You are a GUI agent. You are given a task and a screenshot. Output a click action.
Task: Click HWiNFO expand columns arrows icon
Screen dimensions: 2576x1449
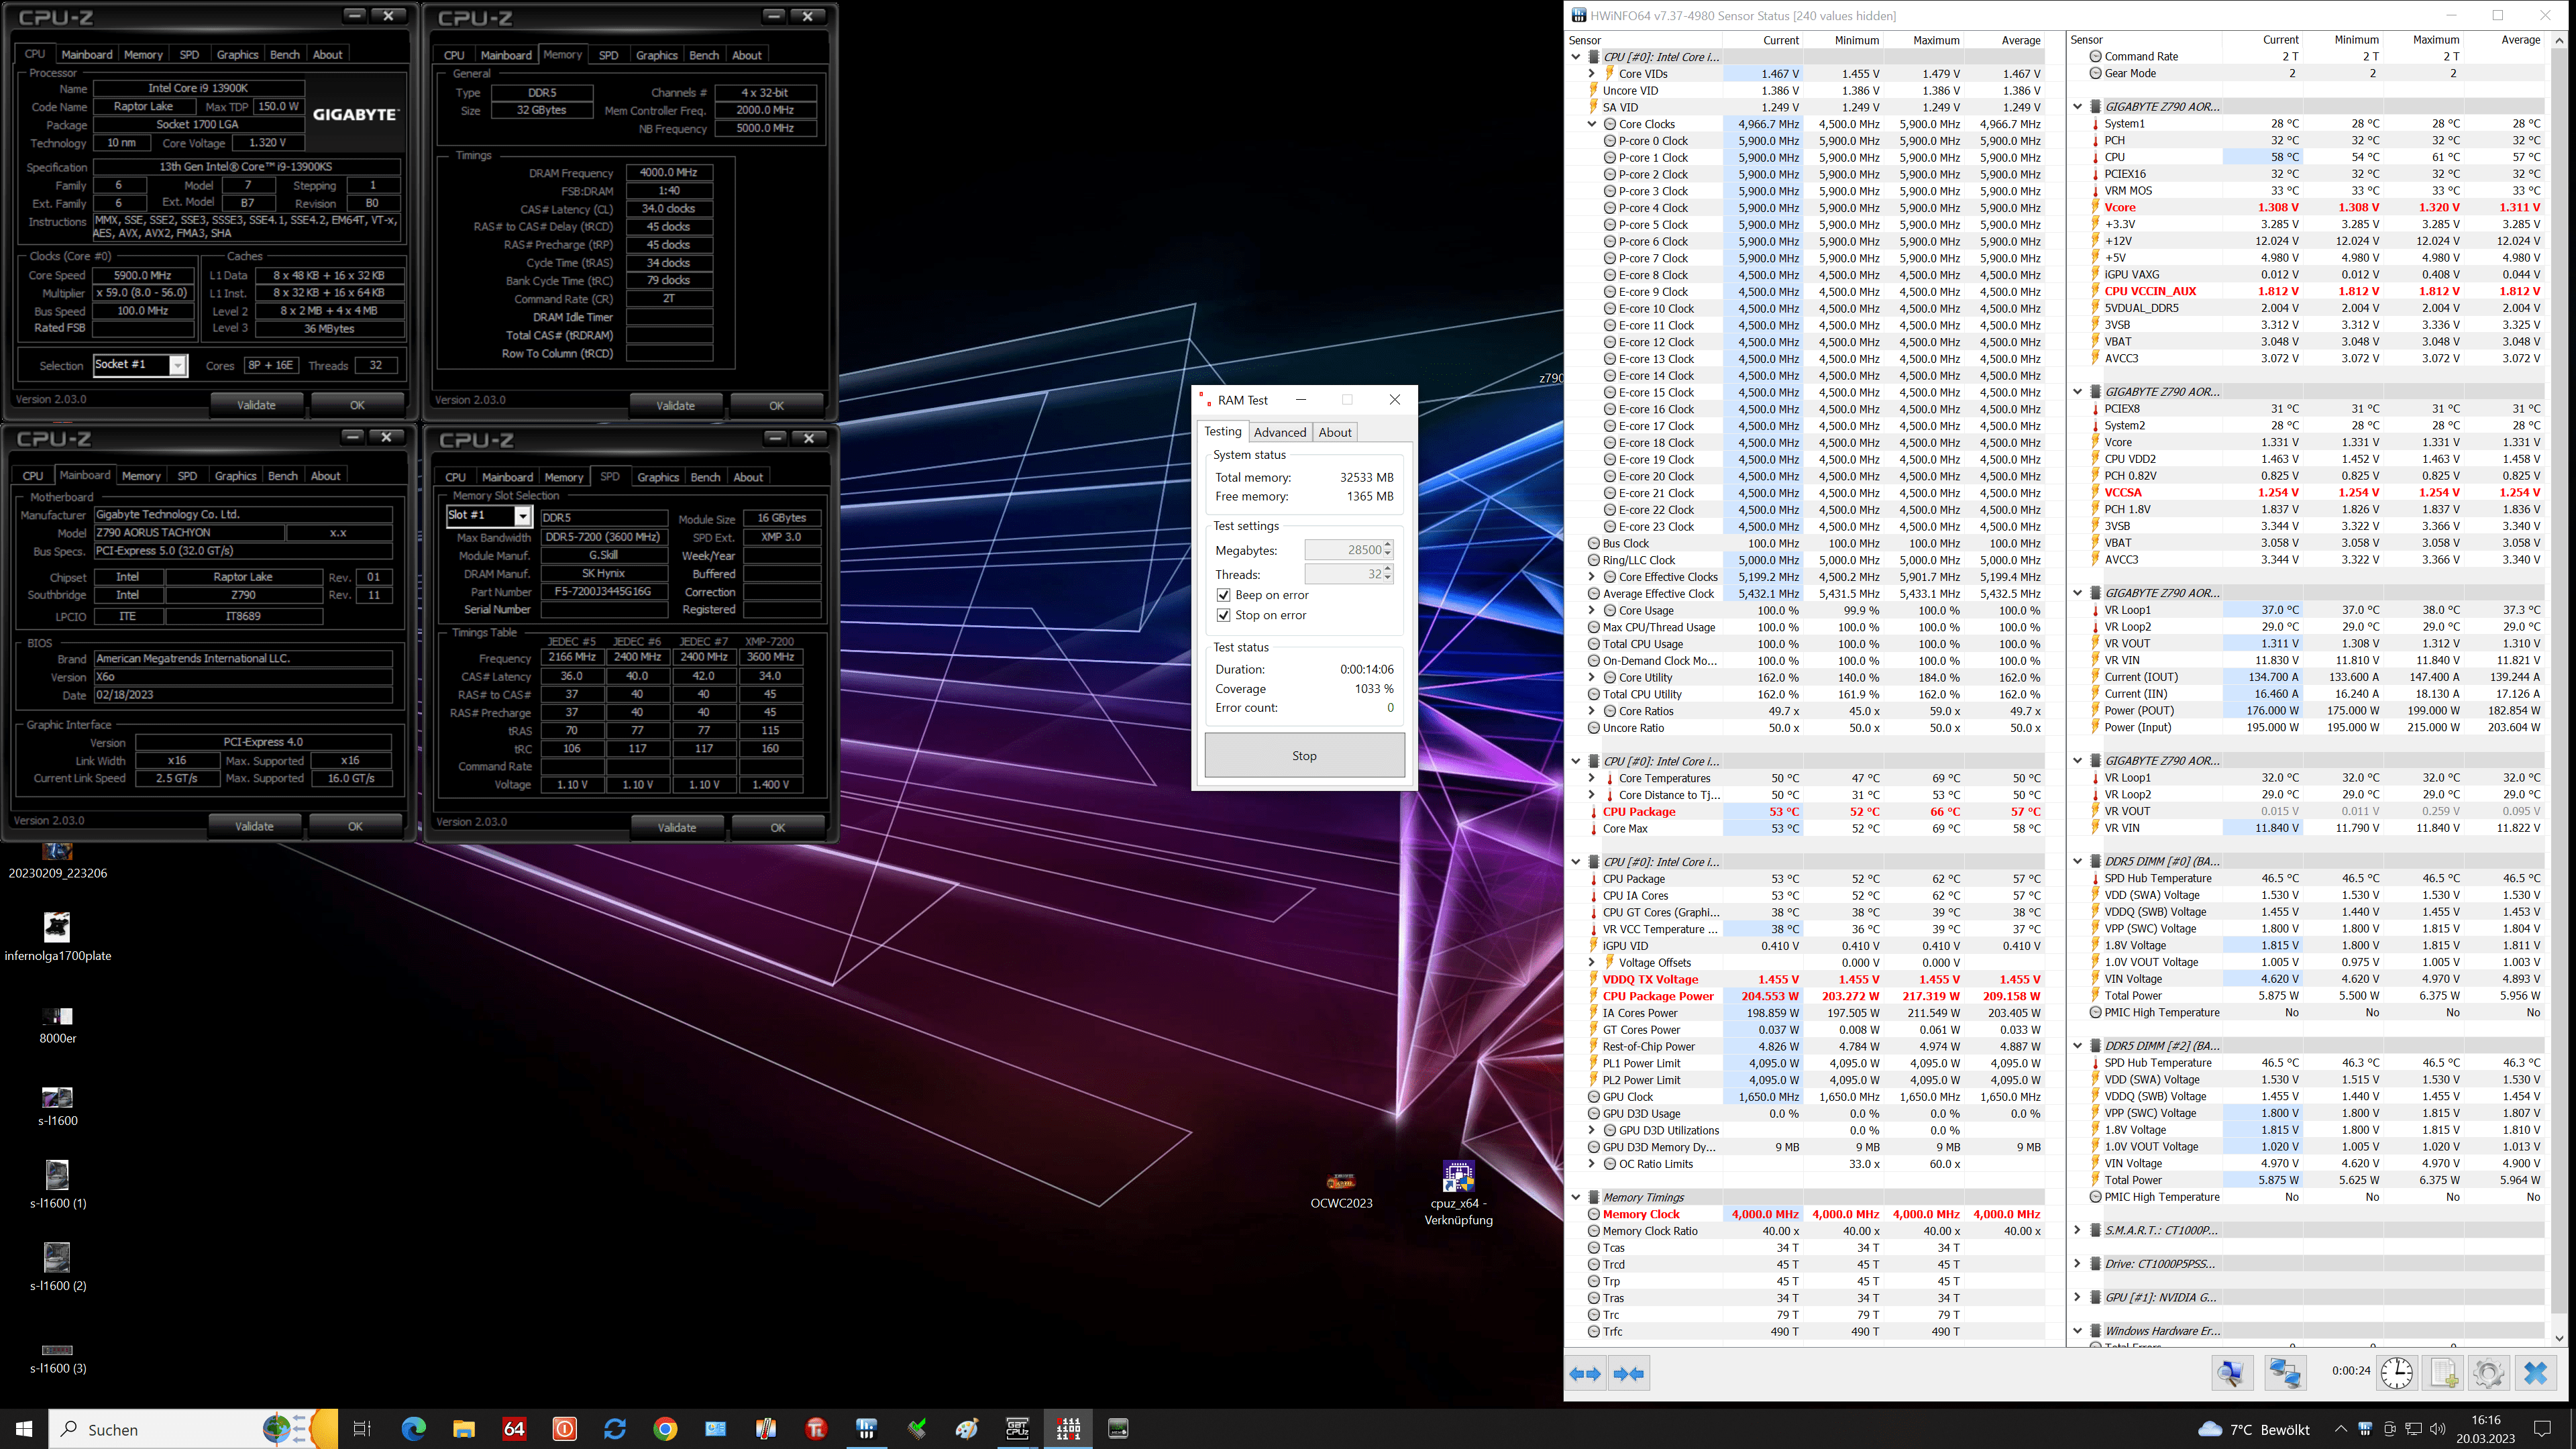click(1586, 1374)
